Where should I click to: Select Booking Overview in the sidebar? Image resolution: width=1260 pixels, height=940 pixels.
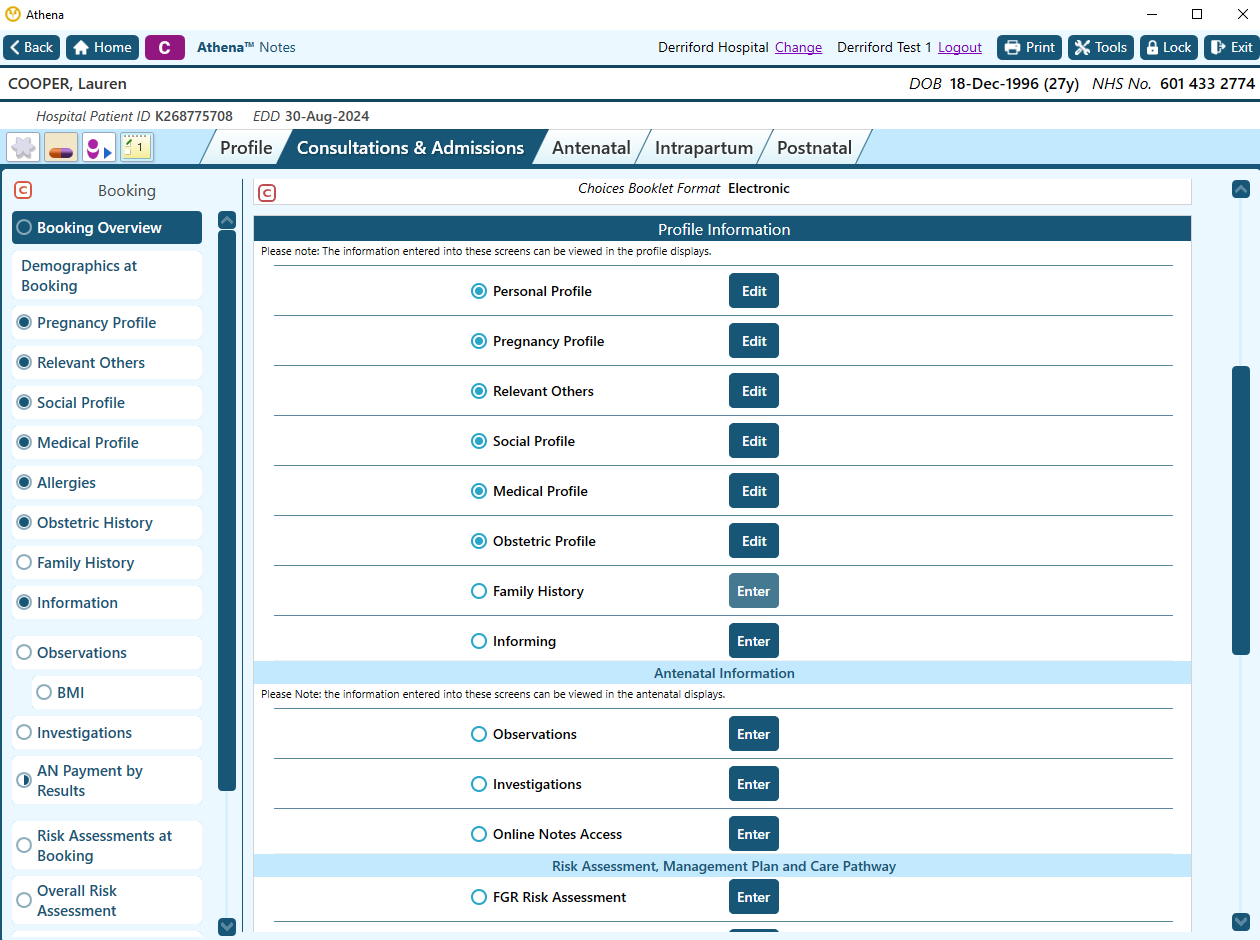tap(107, 228)
